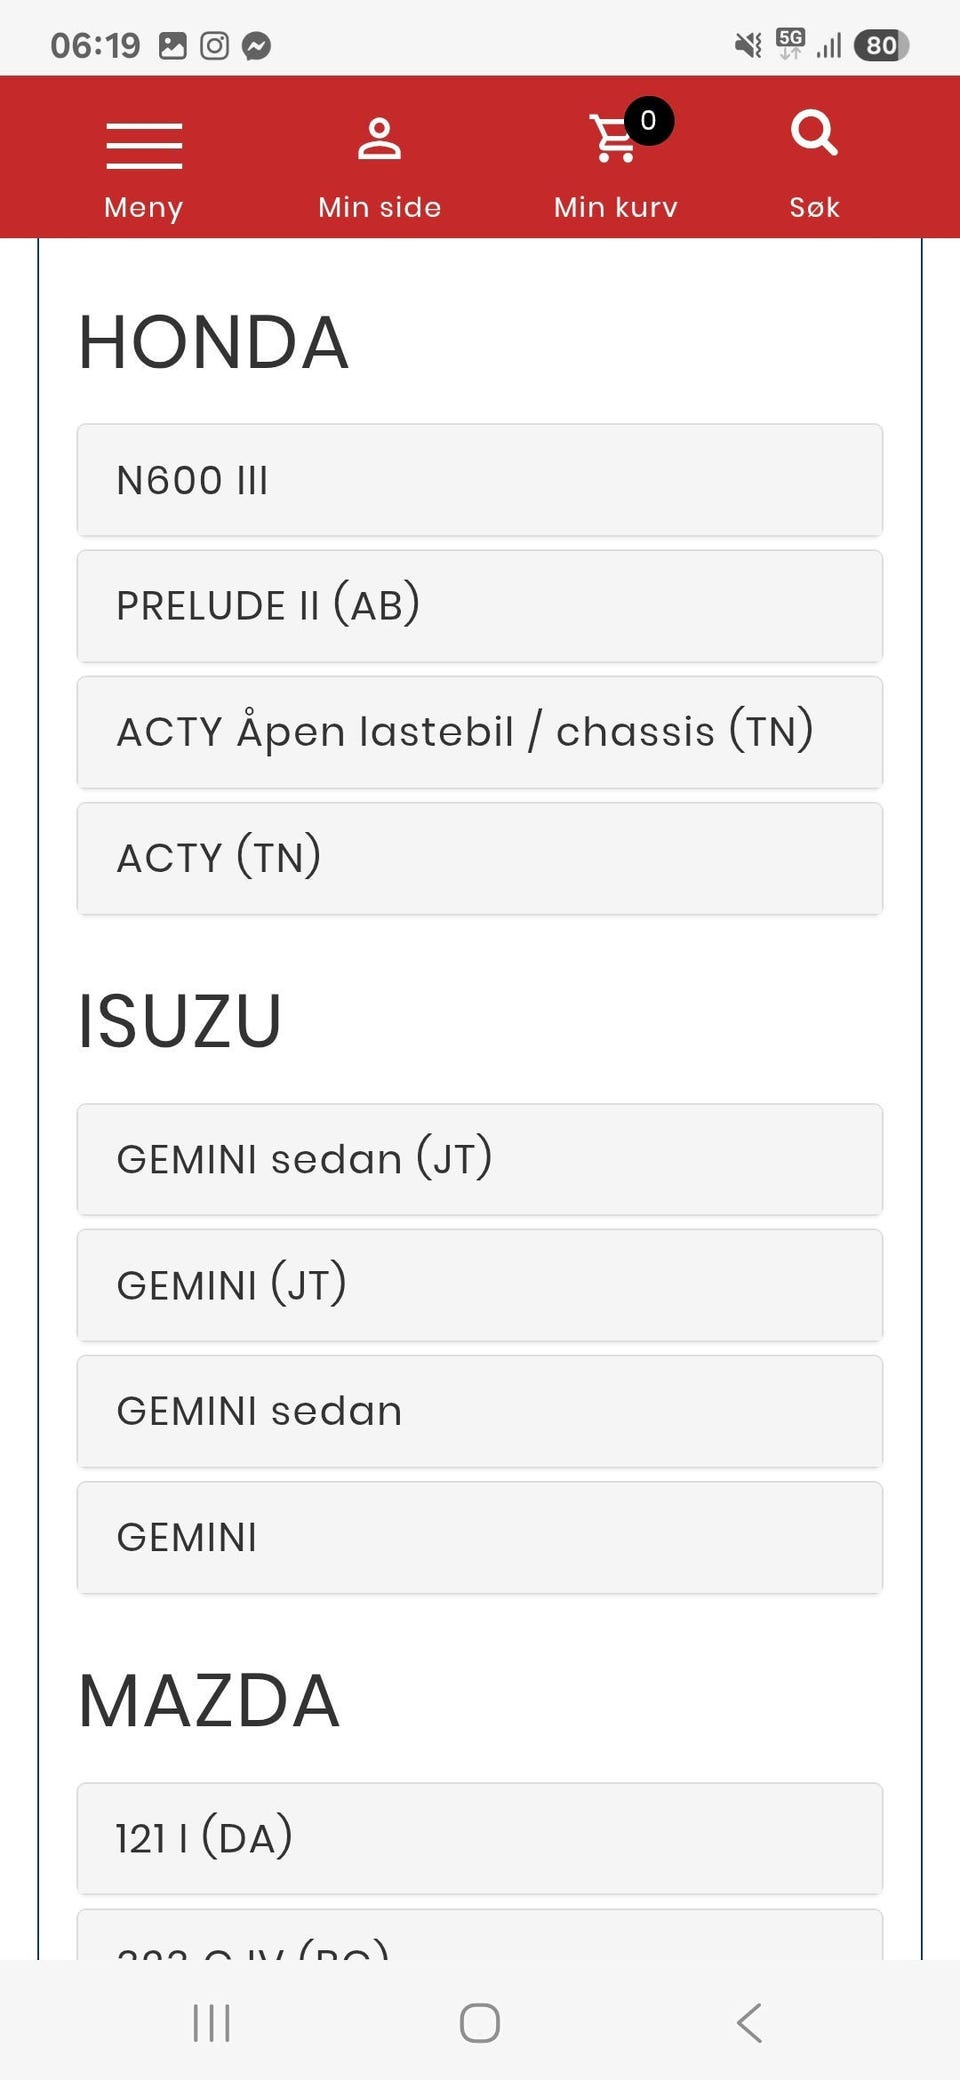
Task: Pick the plain GEMINI sedan entry
Action: (480, 1411)
